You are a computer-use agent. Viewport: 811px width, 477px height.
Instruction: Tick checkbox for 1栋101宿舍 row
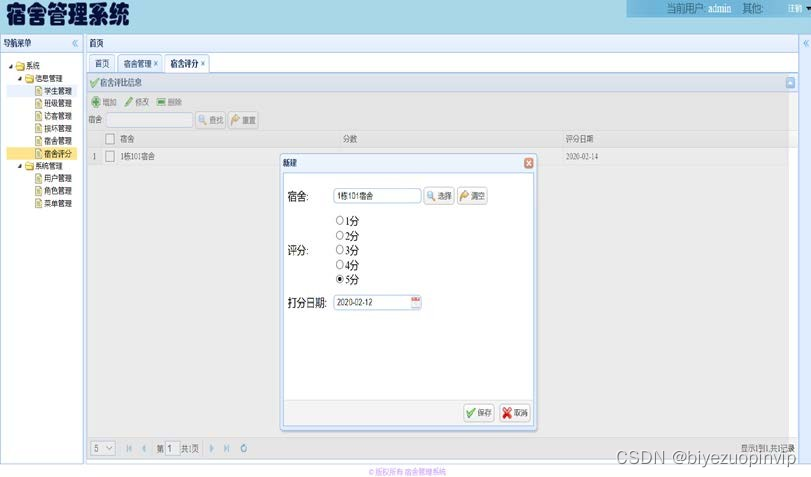[110, 156]
